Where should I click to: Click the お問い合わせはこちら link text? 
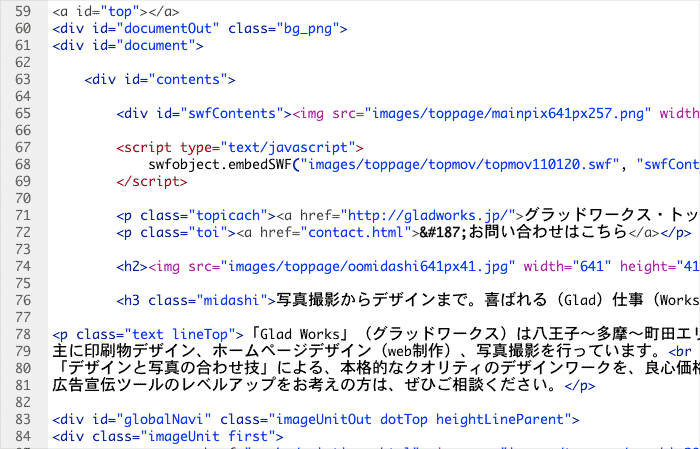[x=548, y=233]
